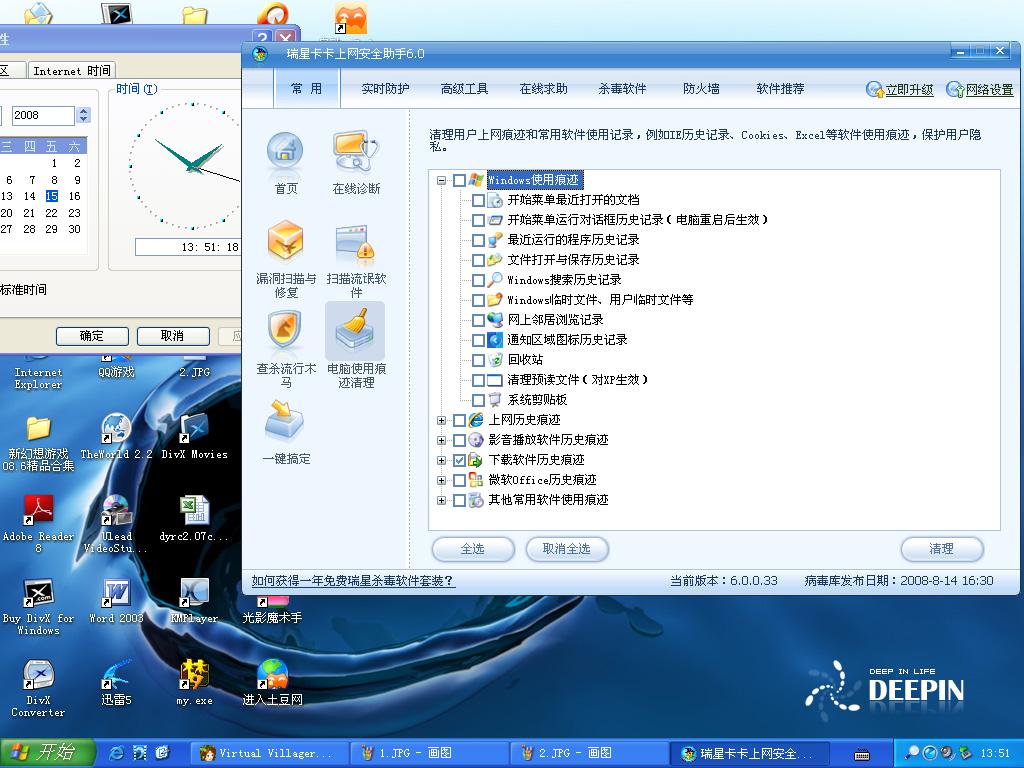Open free Rising antivirus suite link
This screenshot has height=768, width=1024.
tap(353, 581)
